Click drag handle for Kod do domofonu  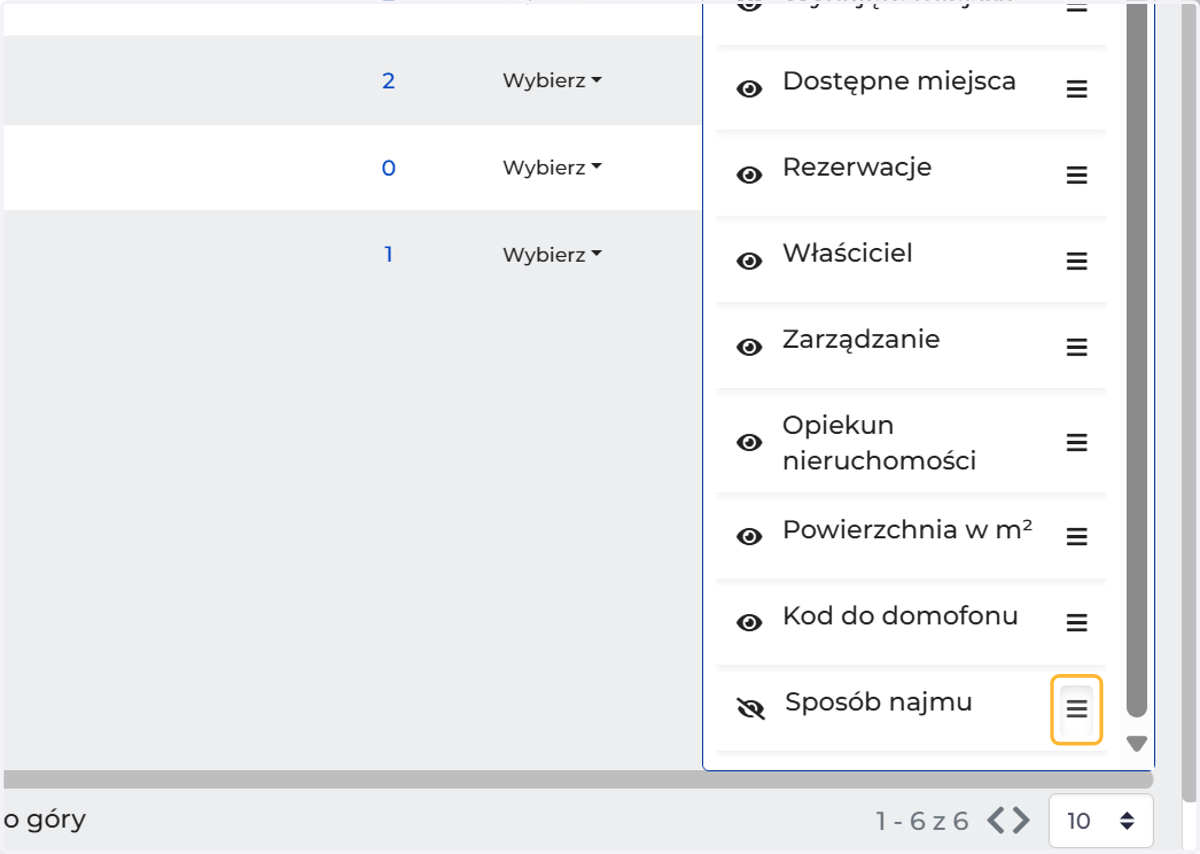point(1076,623)
